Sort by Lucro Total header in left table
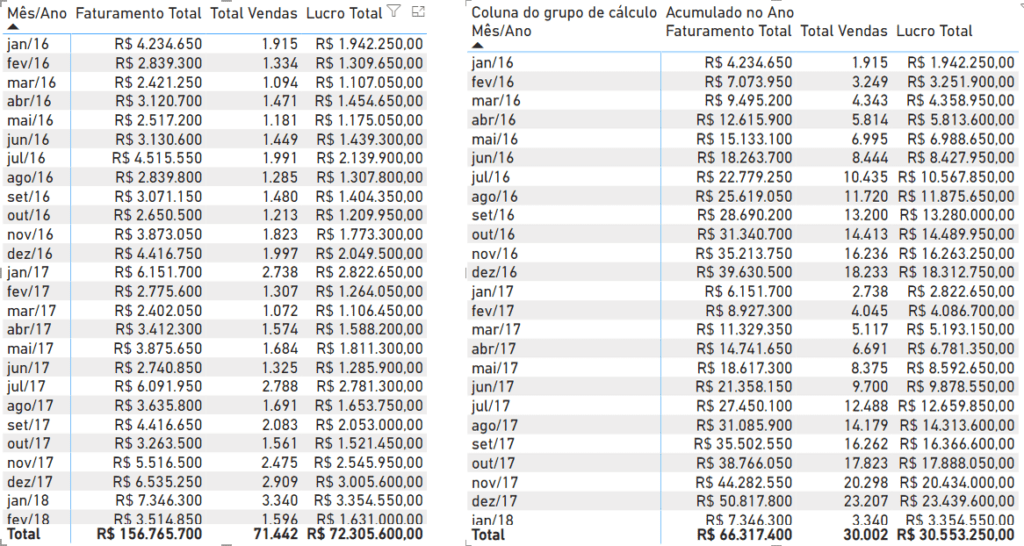This screenshot has width=1024, height=546. [344, 13]
